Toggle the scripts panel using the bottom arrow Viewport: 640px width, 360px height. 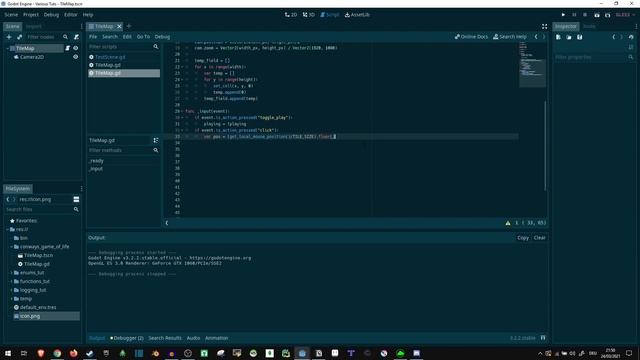coord(167,223)
